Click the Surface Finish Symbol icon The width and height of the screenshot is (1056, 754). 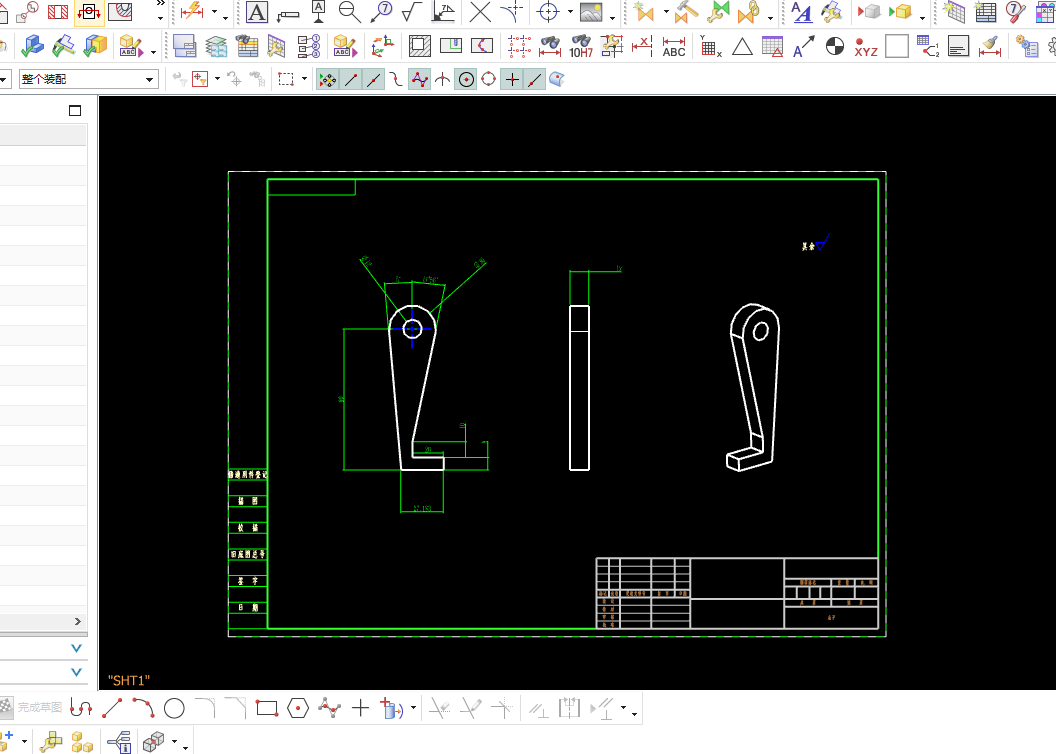click(411, 11)
